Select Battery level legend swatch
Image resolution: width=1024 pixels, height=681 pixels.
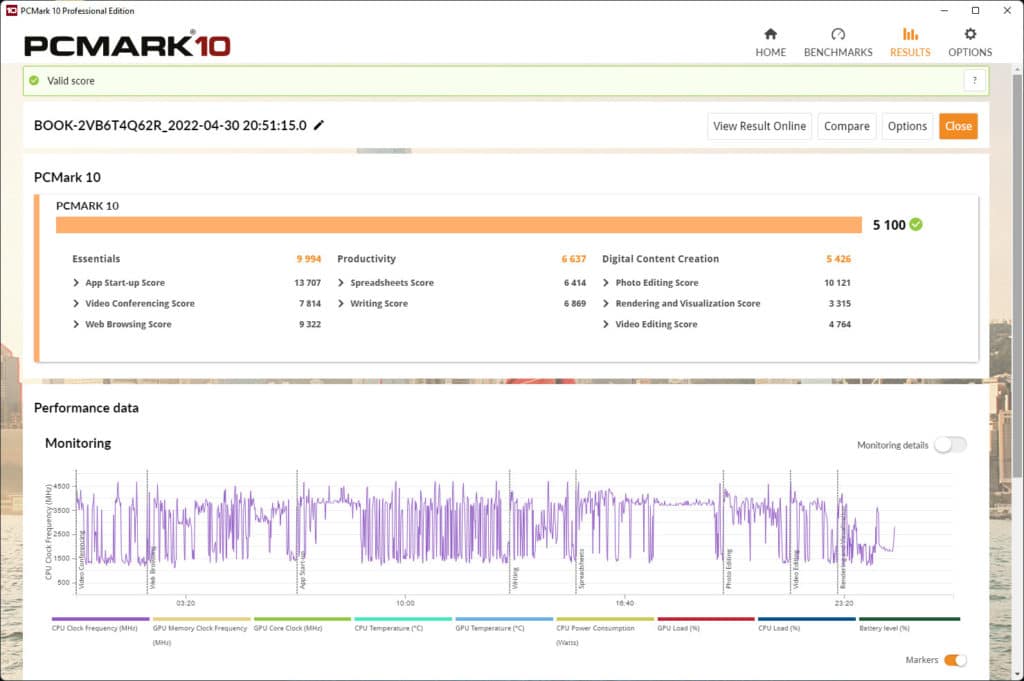pyautogui.click(x=910, y=618)
